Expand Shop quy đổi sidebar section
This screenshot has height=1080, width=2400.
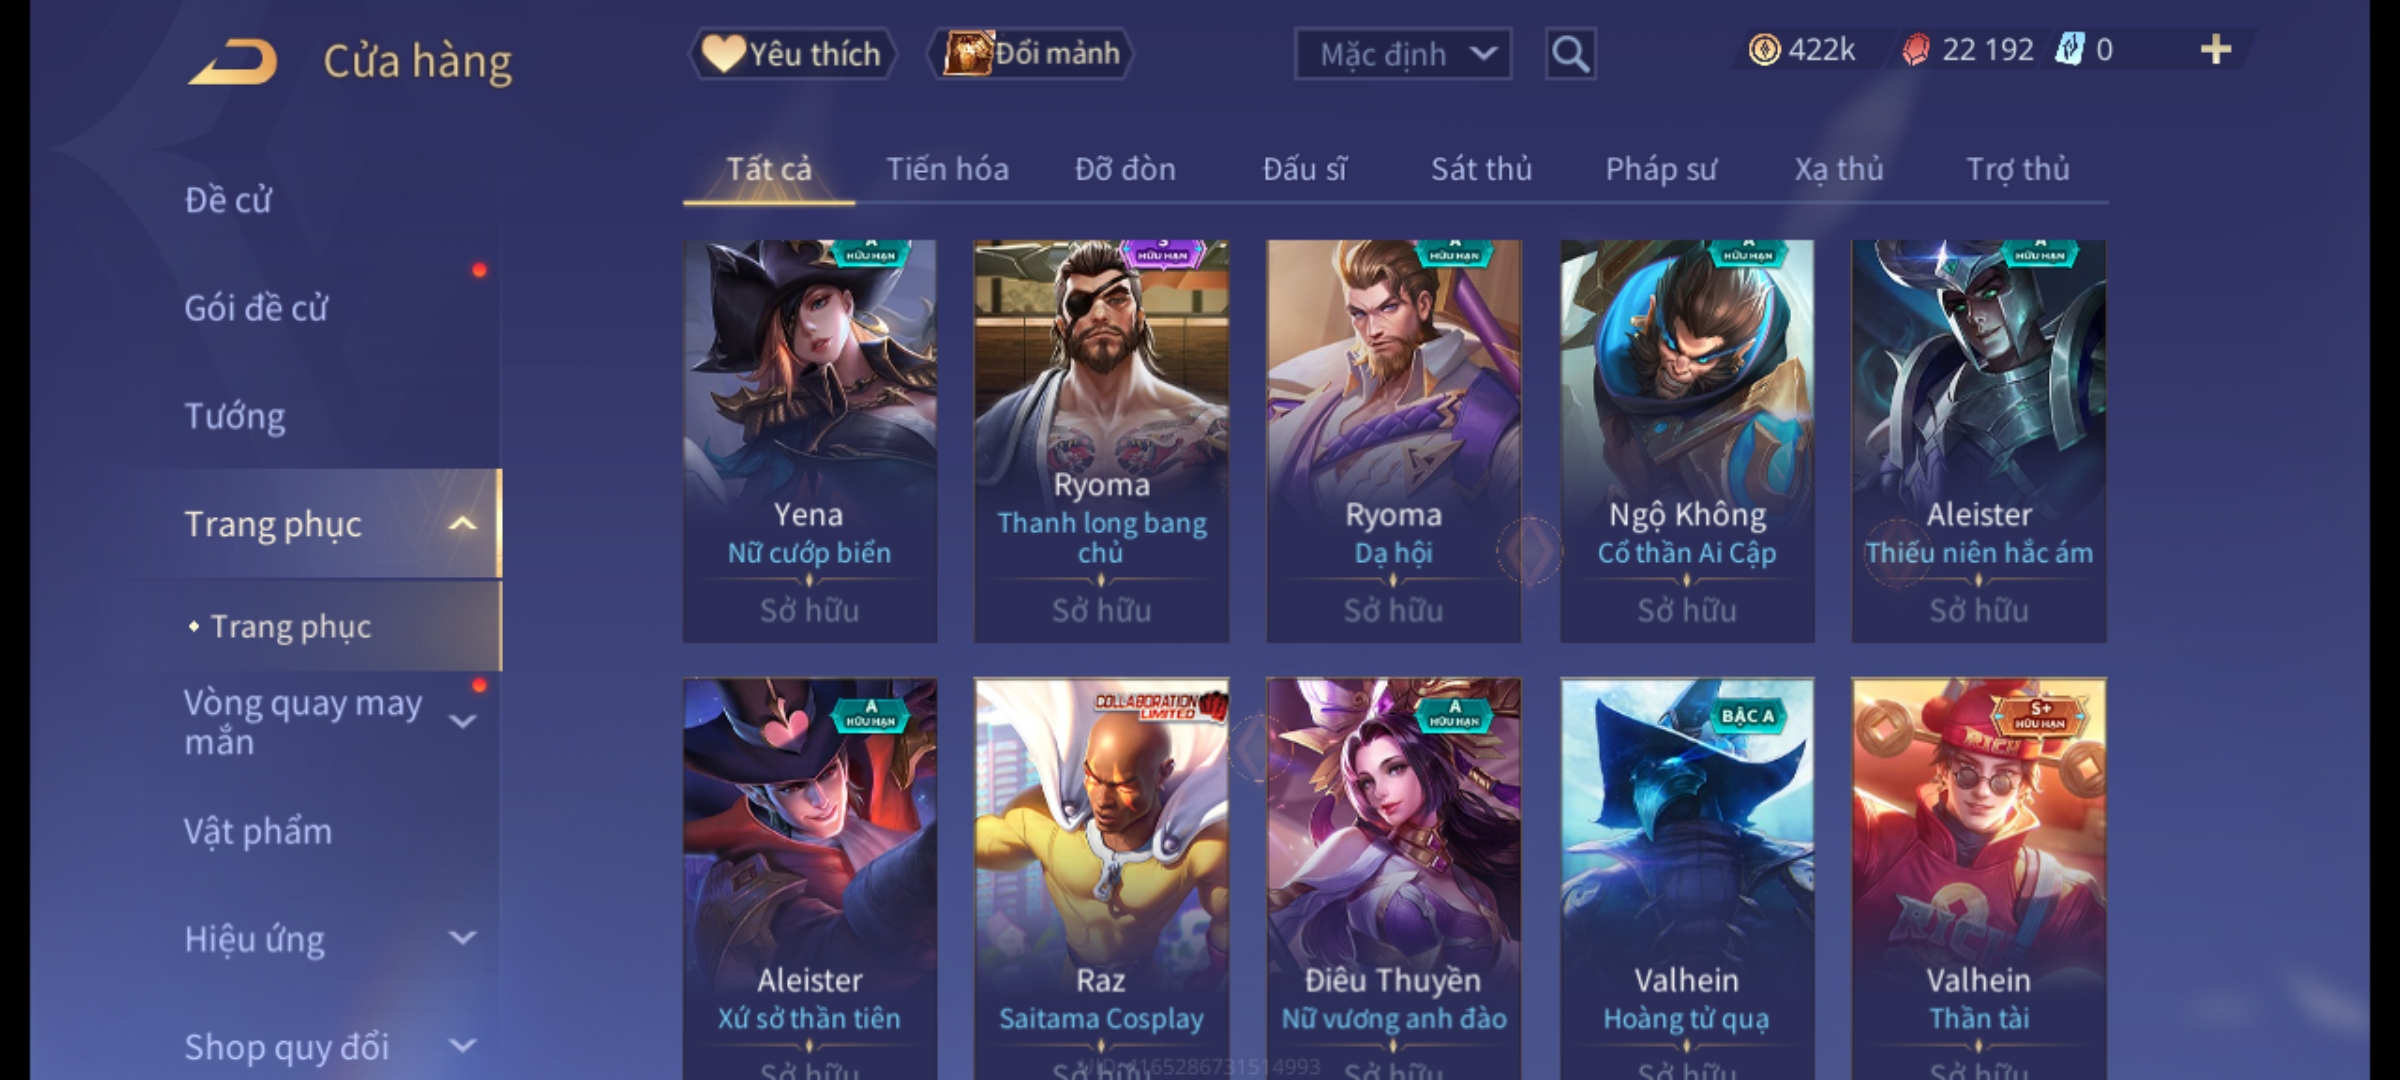462,1046
